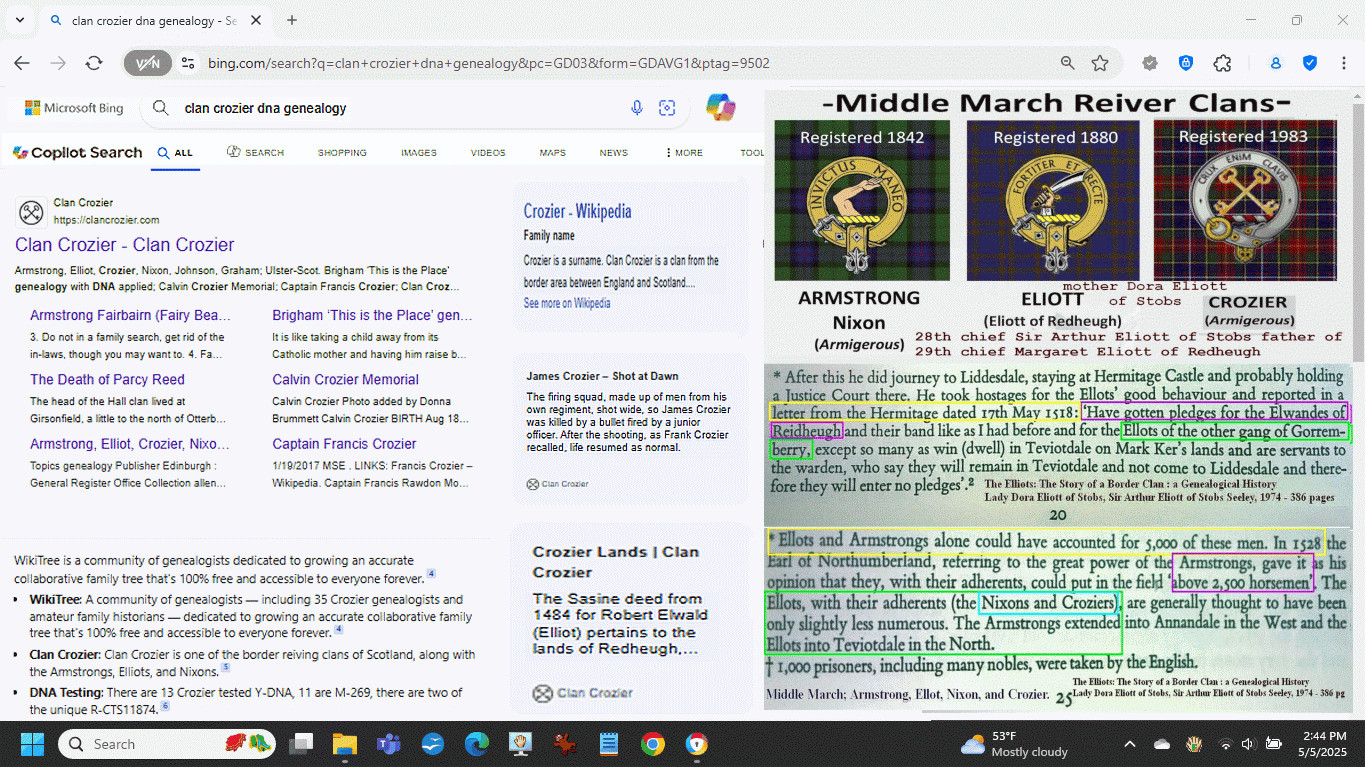
Task: Open a new browser tab
Action: point(292,20)
